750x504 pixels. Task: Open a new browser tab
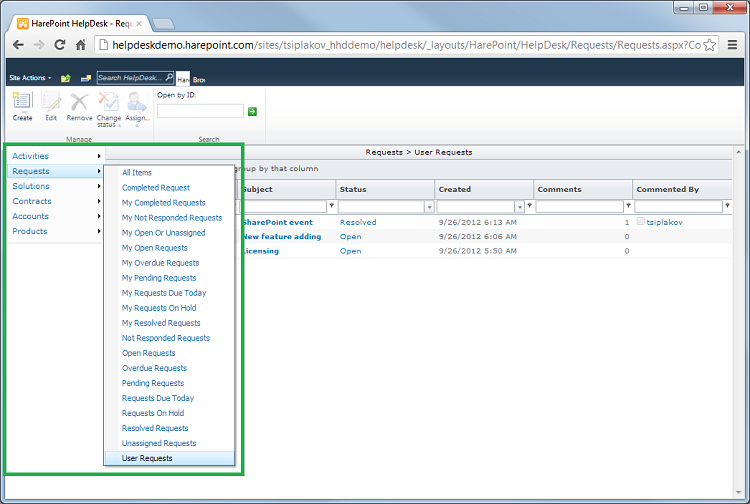click(x=164, y=24)
